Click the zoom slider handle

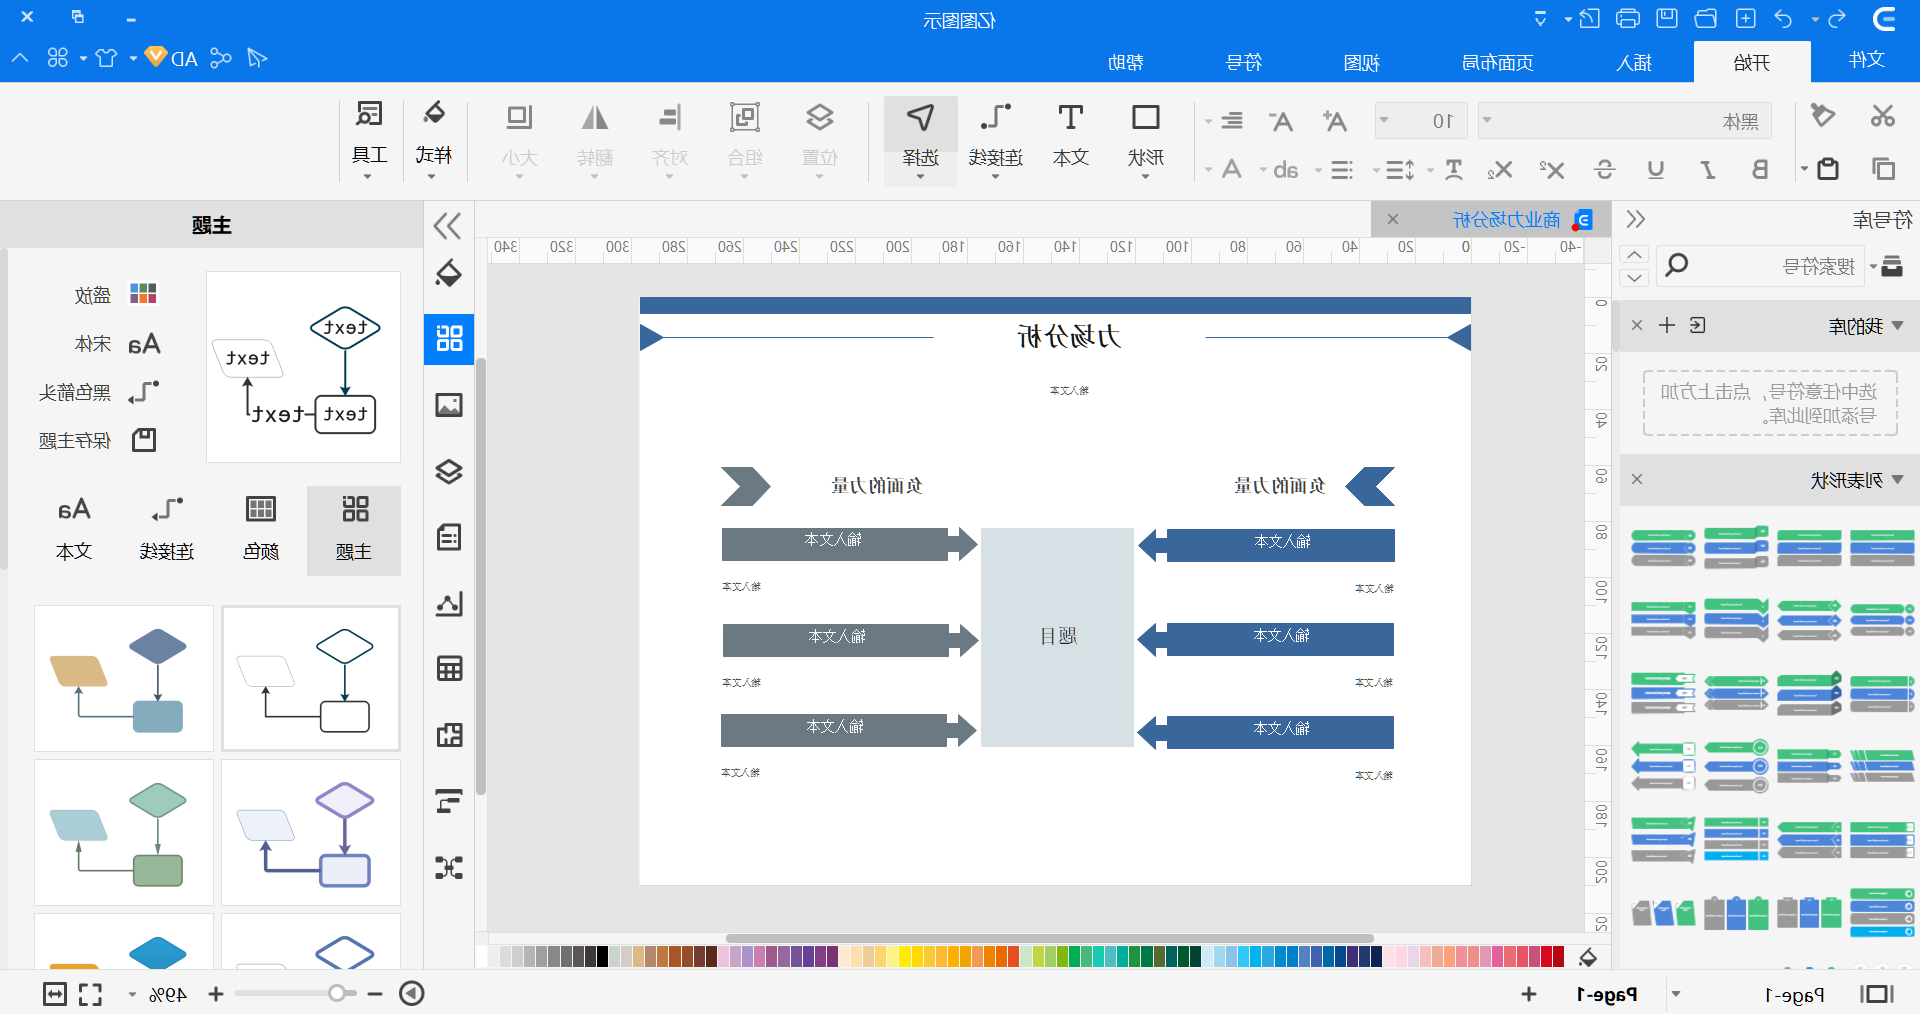pyautogui.click(x=337, y=993)
